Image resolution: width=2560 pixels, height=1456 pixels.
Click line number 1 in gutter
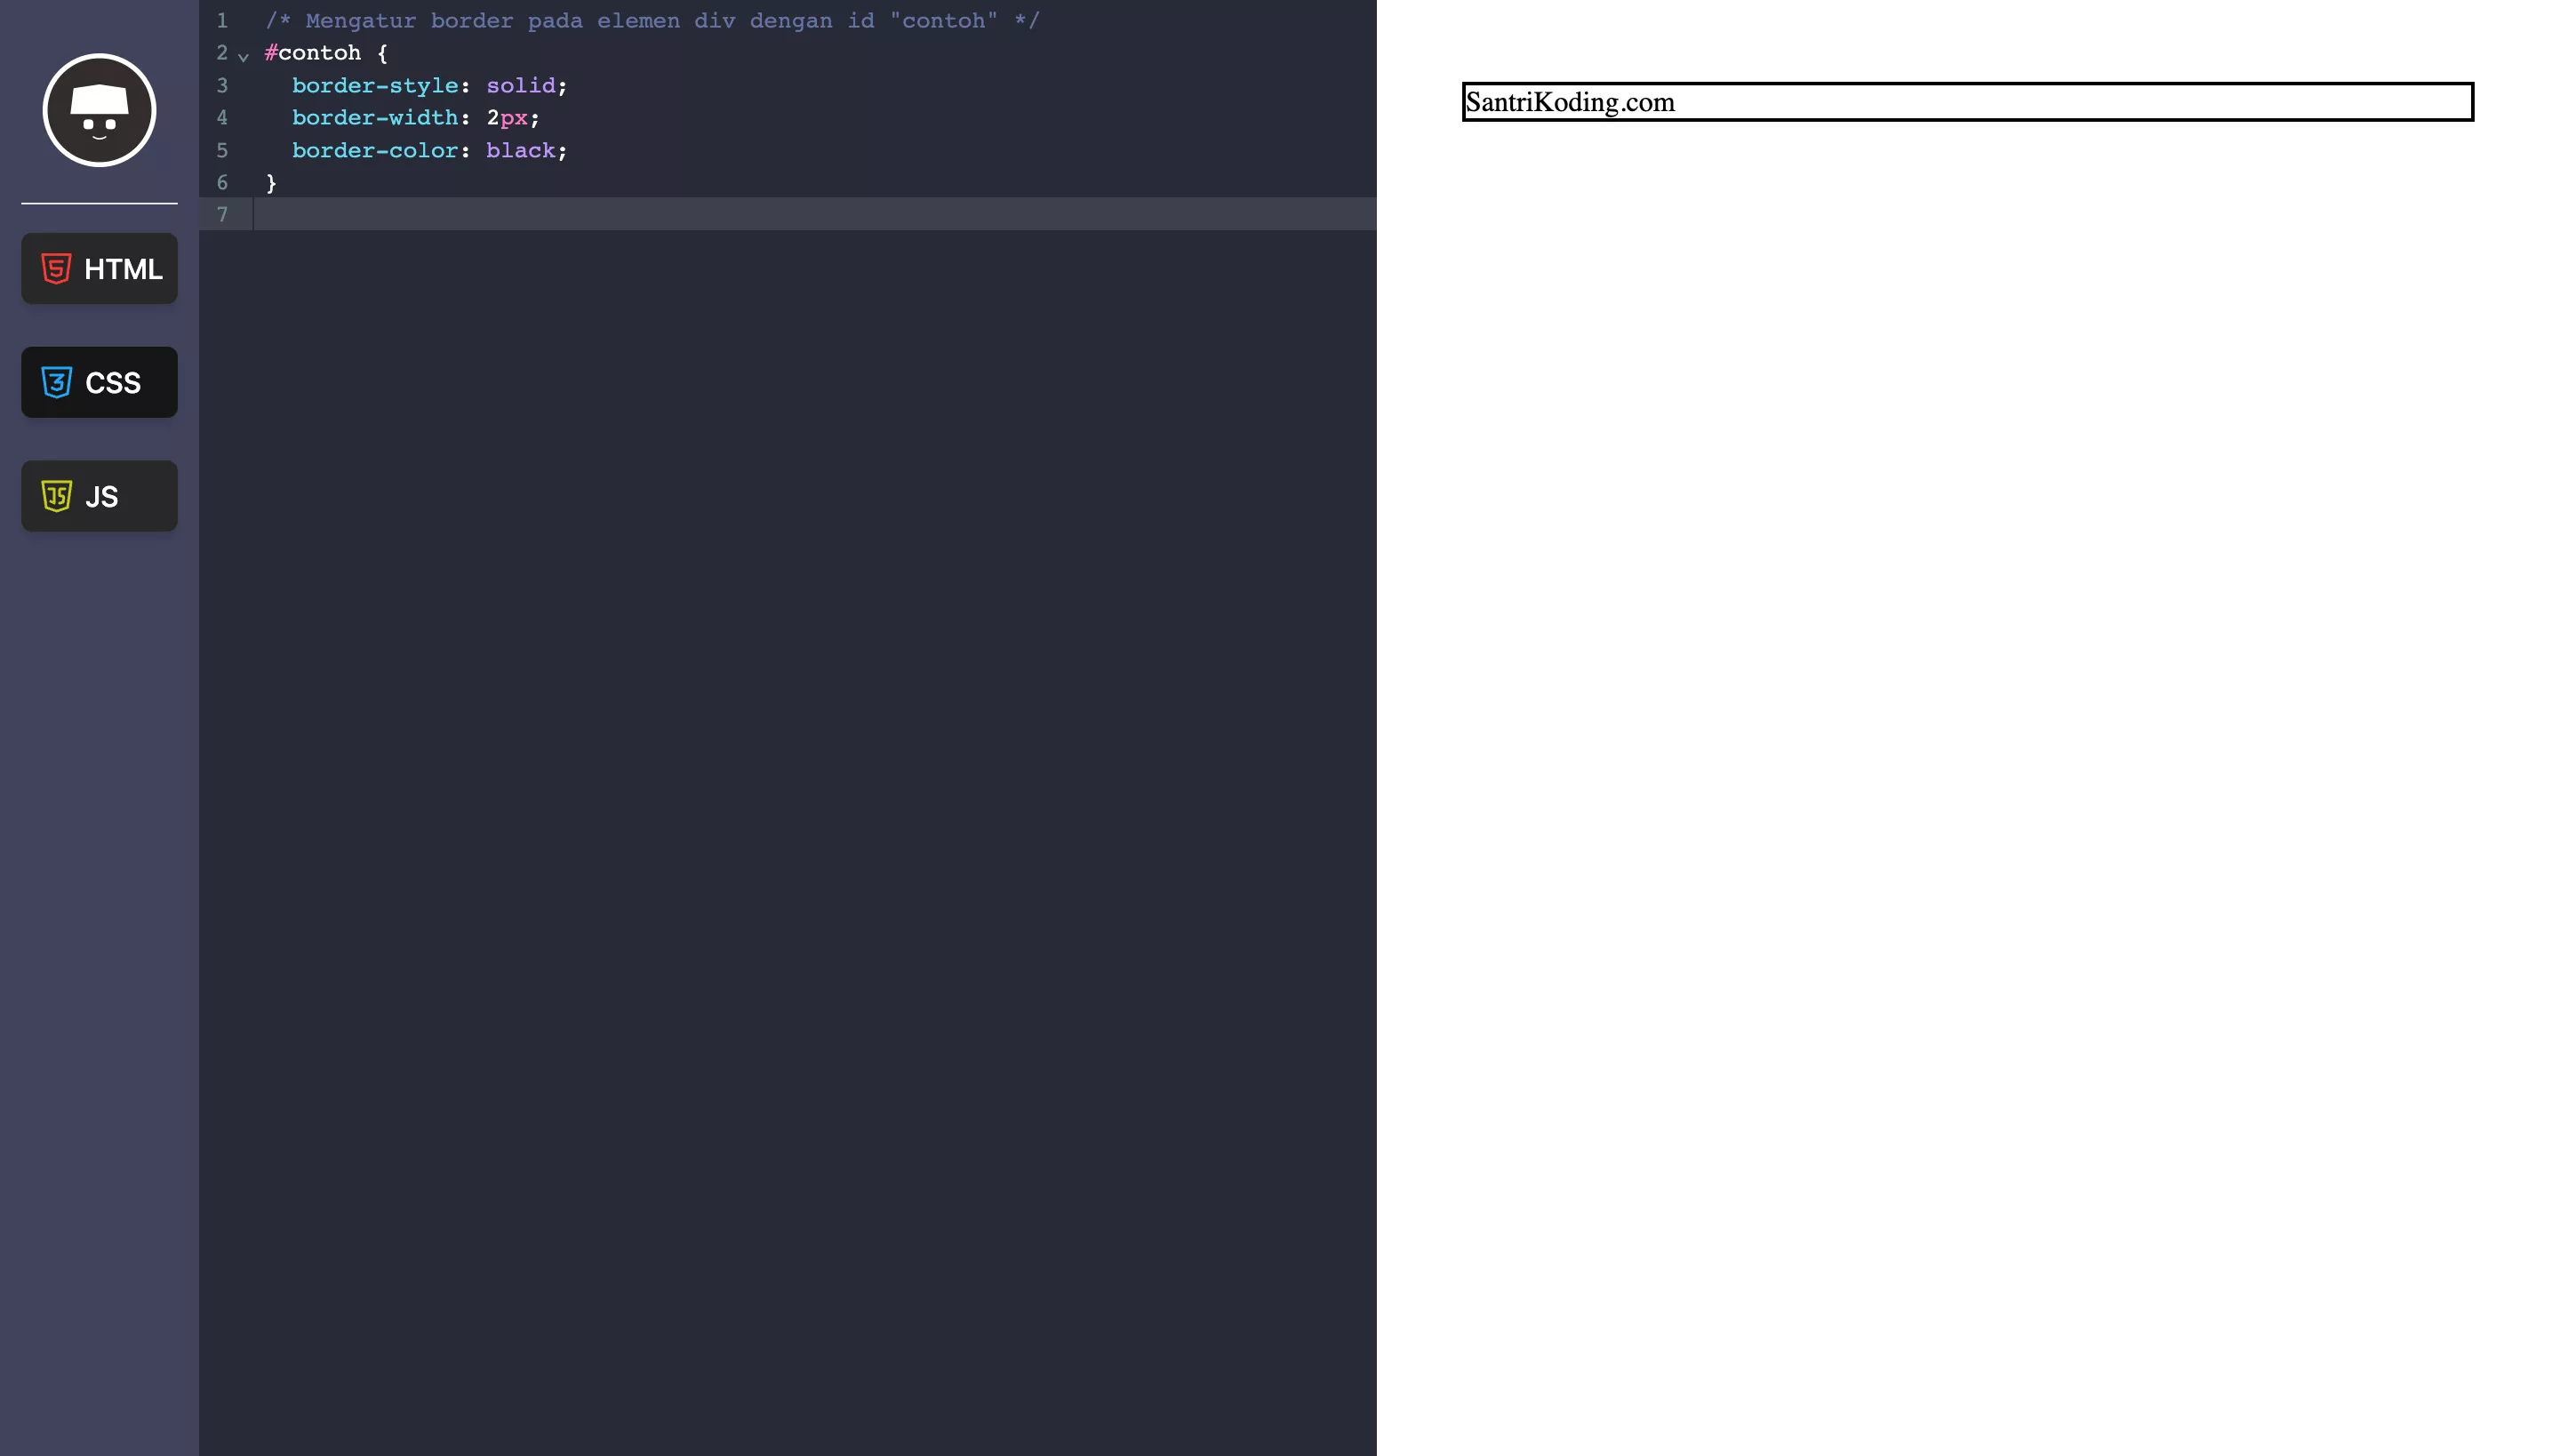222,21
